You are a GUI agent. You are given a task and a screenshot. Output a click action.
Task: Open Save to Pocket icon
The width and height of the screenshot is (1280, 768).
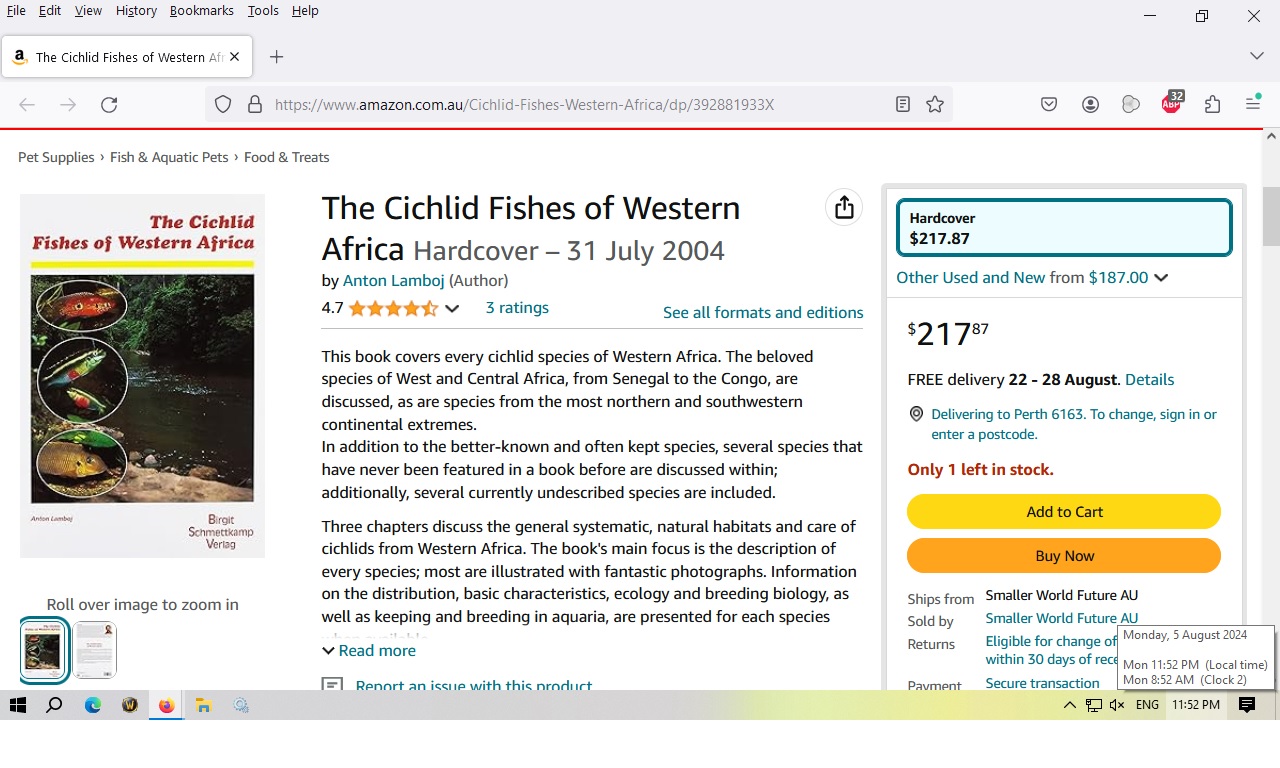click(1049, 105)
